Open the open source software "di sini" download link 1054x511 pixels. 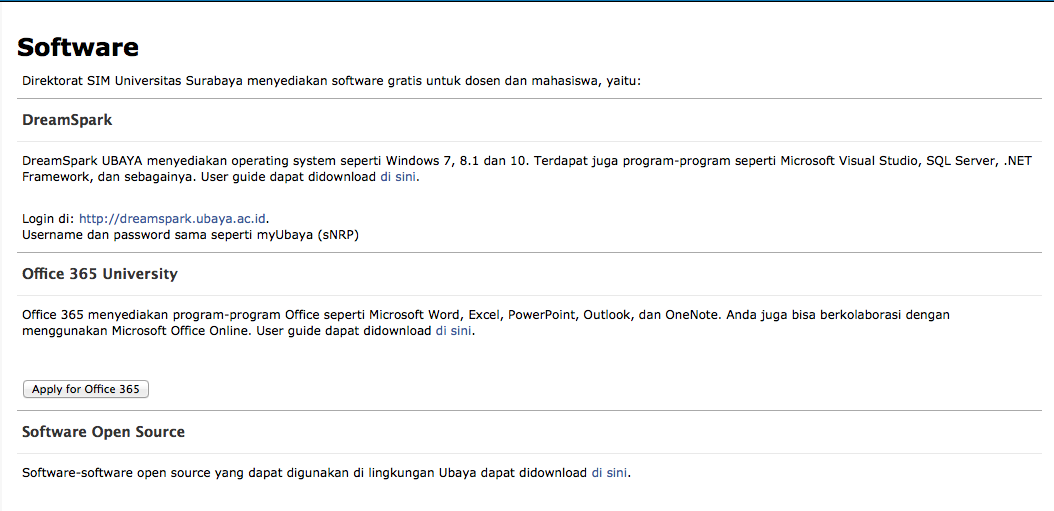point(609,472)
